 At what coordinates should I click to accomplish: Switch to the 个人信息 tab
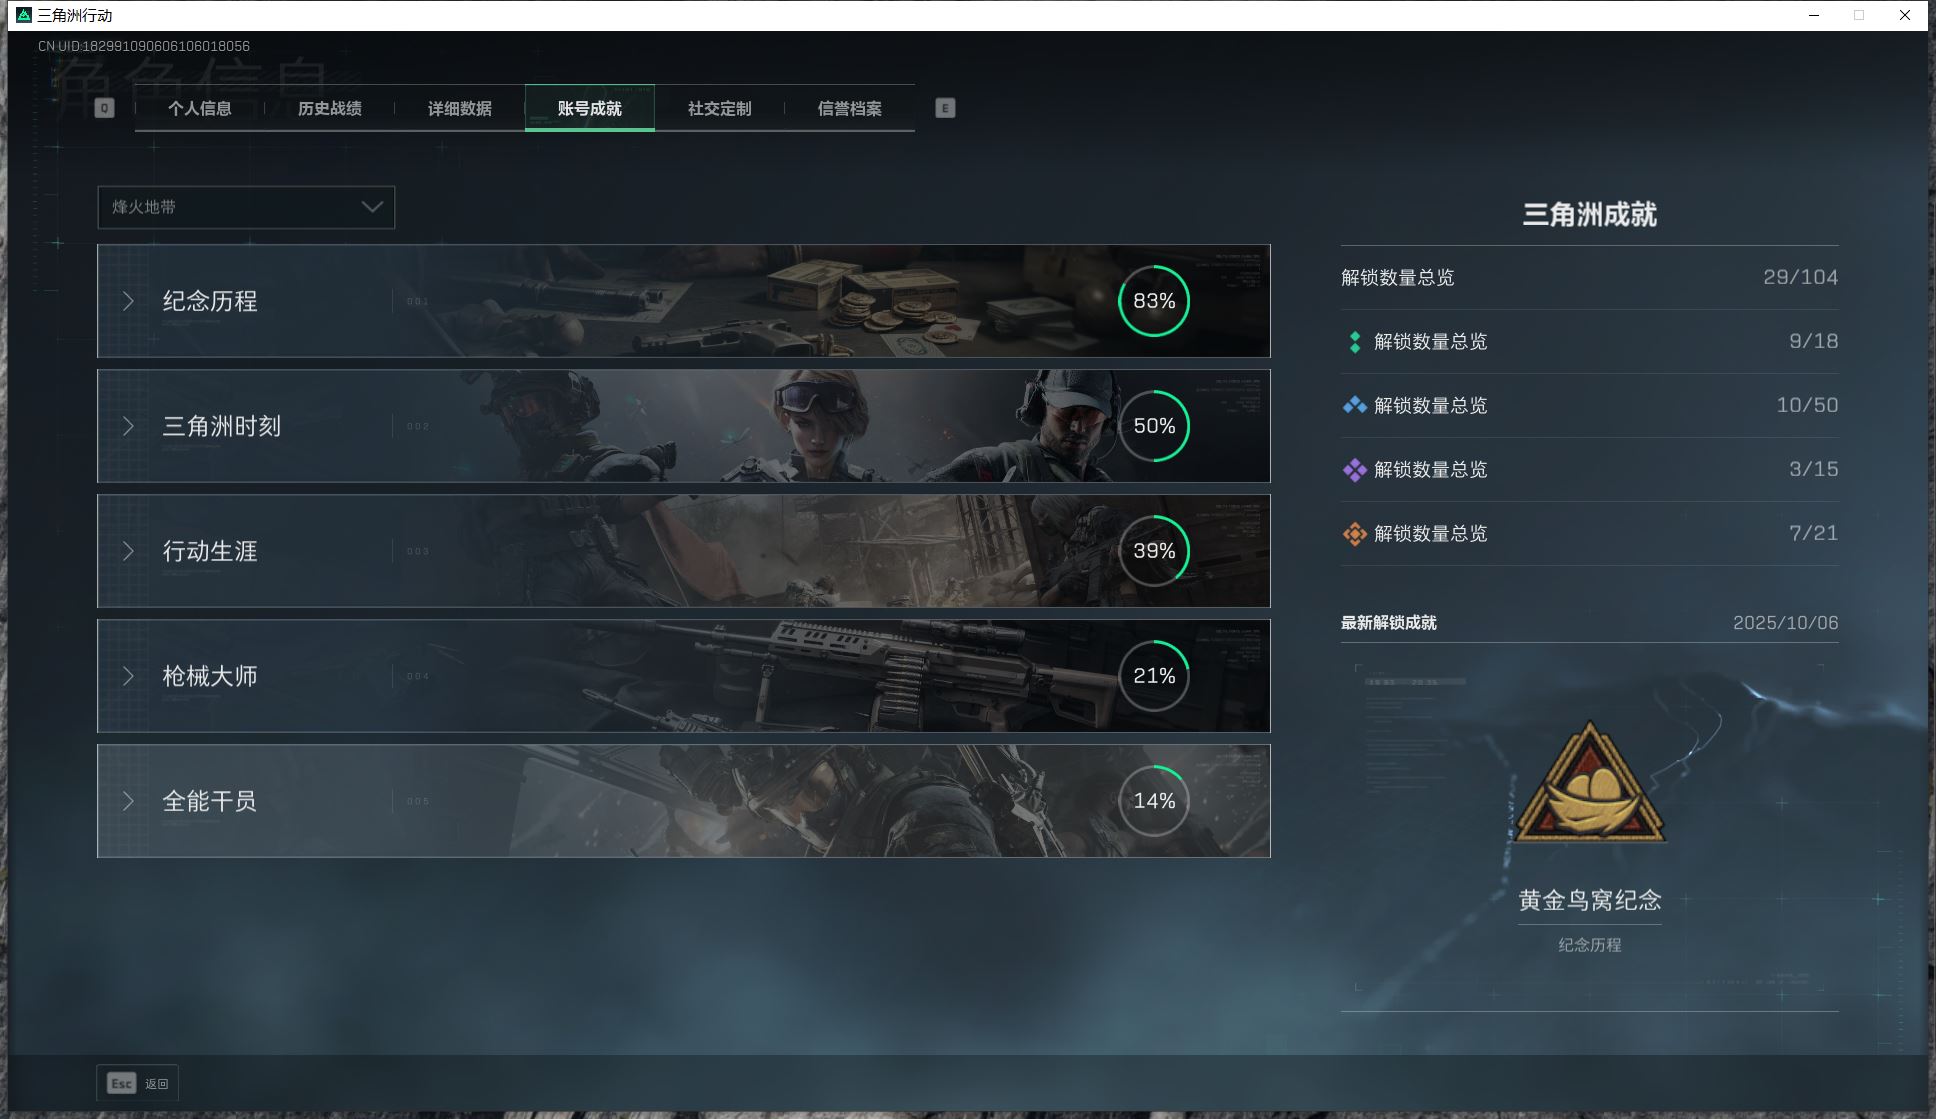(200, 108)
